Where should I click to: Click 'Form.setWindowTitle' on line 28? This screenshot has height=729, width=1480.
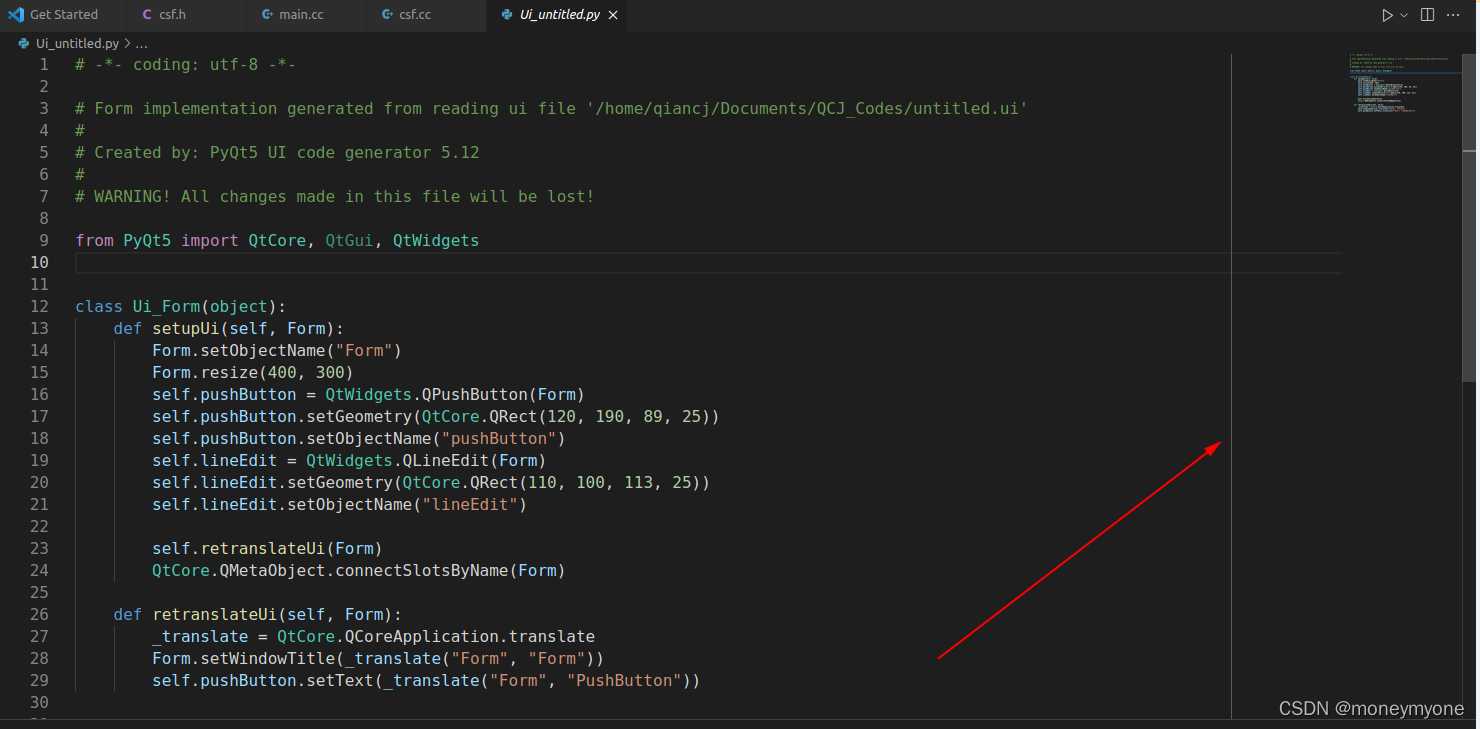[244, 659]
